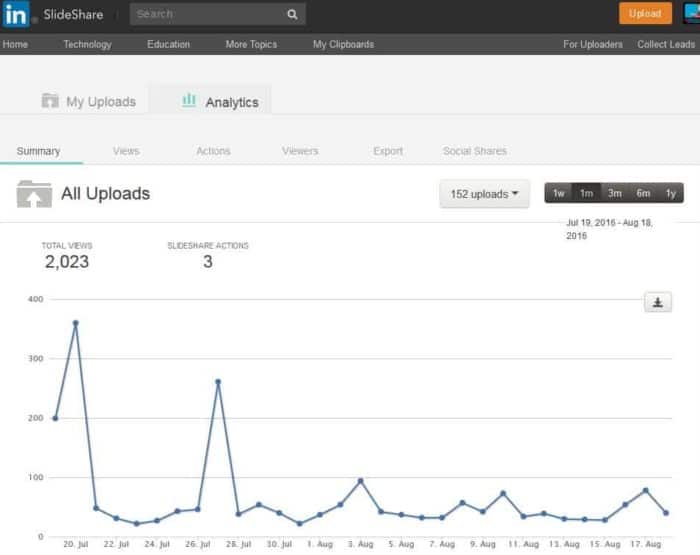Click the chart peak point near 27 Jul
The image size is (700, 555).
pyautogui.click(x=218, y=382)
